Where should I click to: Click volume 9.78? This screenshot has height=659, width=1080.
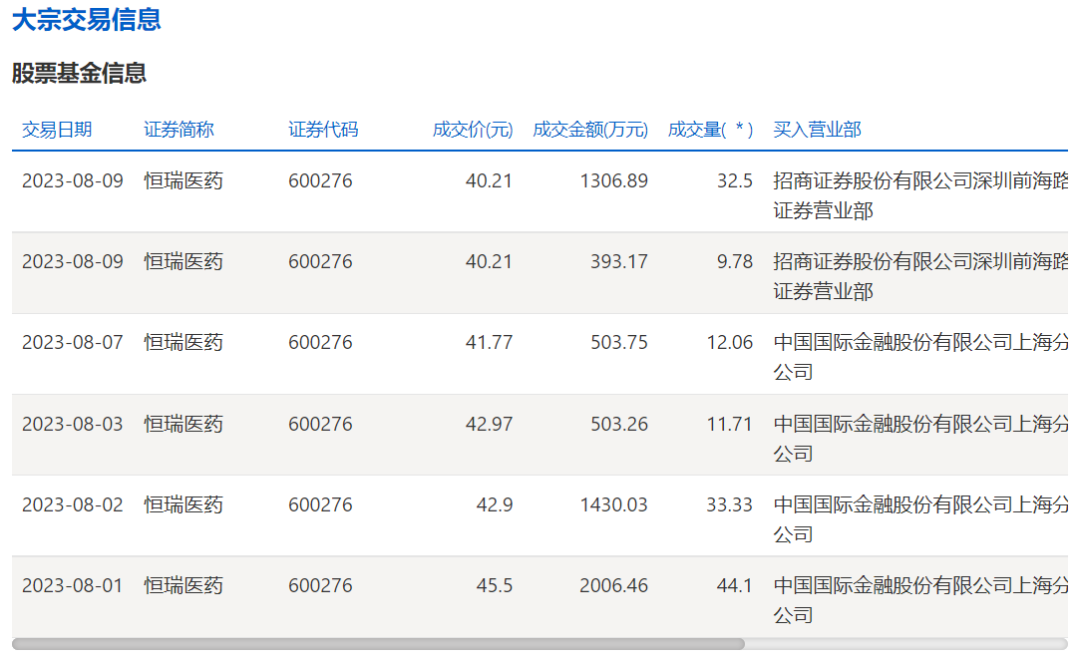(735, 262)
